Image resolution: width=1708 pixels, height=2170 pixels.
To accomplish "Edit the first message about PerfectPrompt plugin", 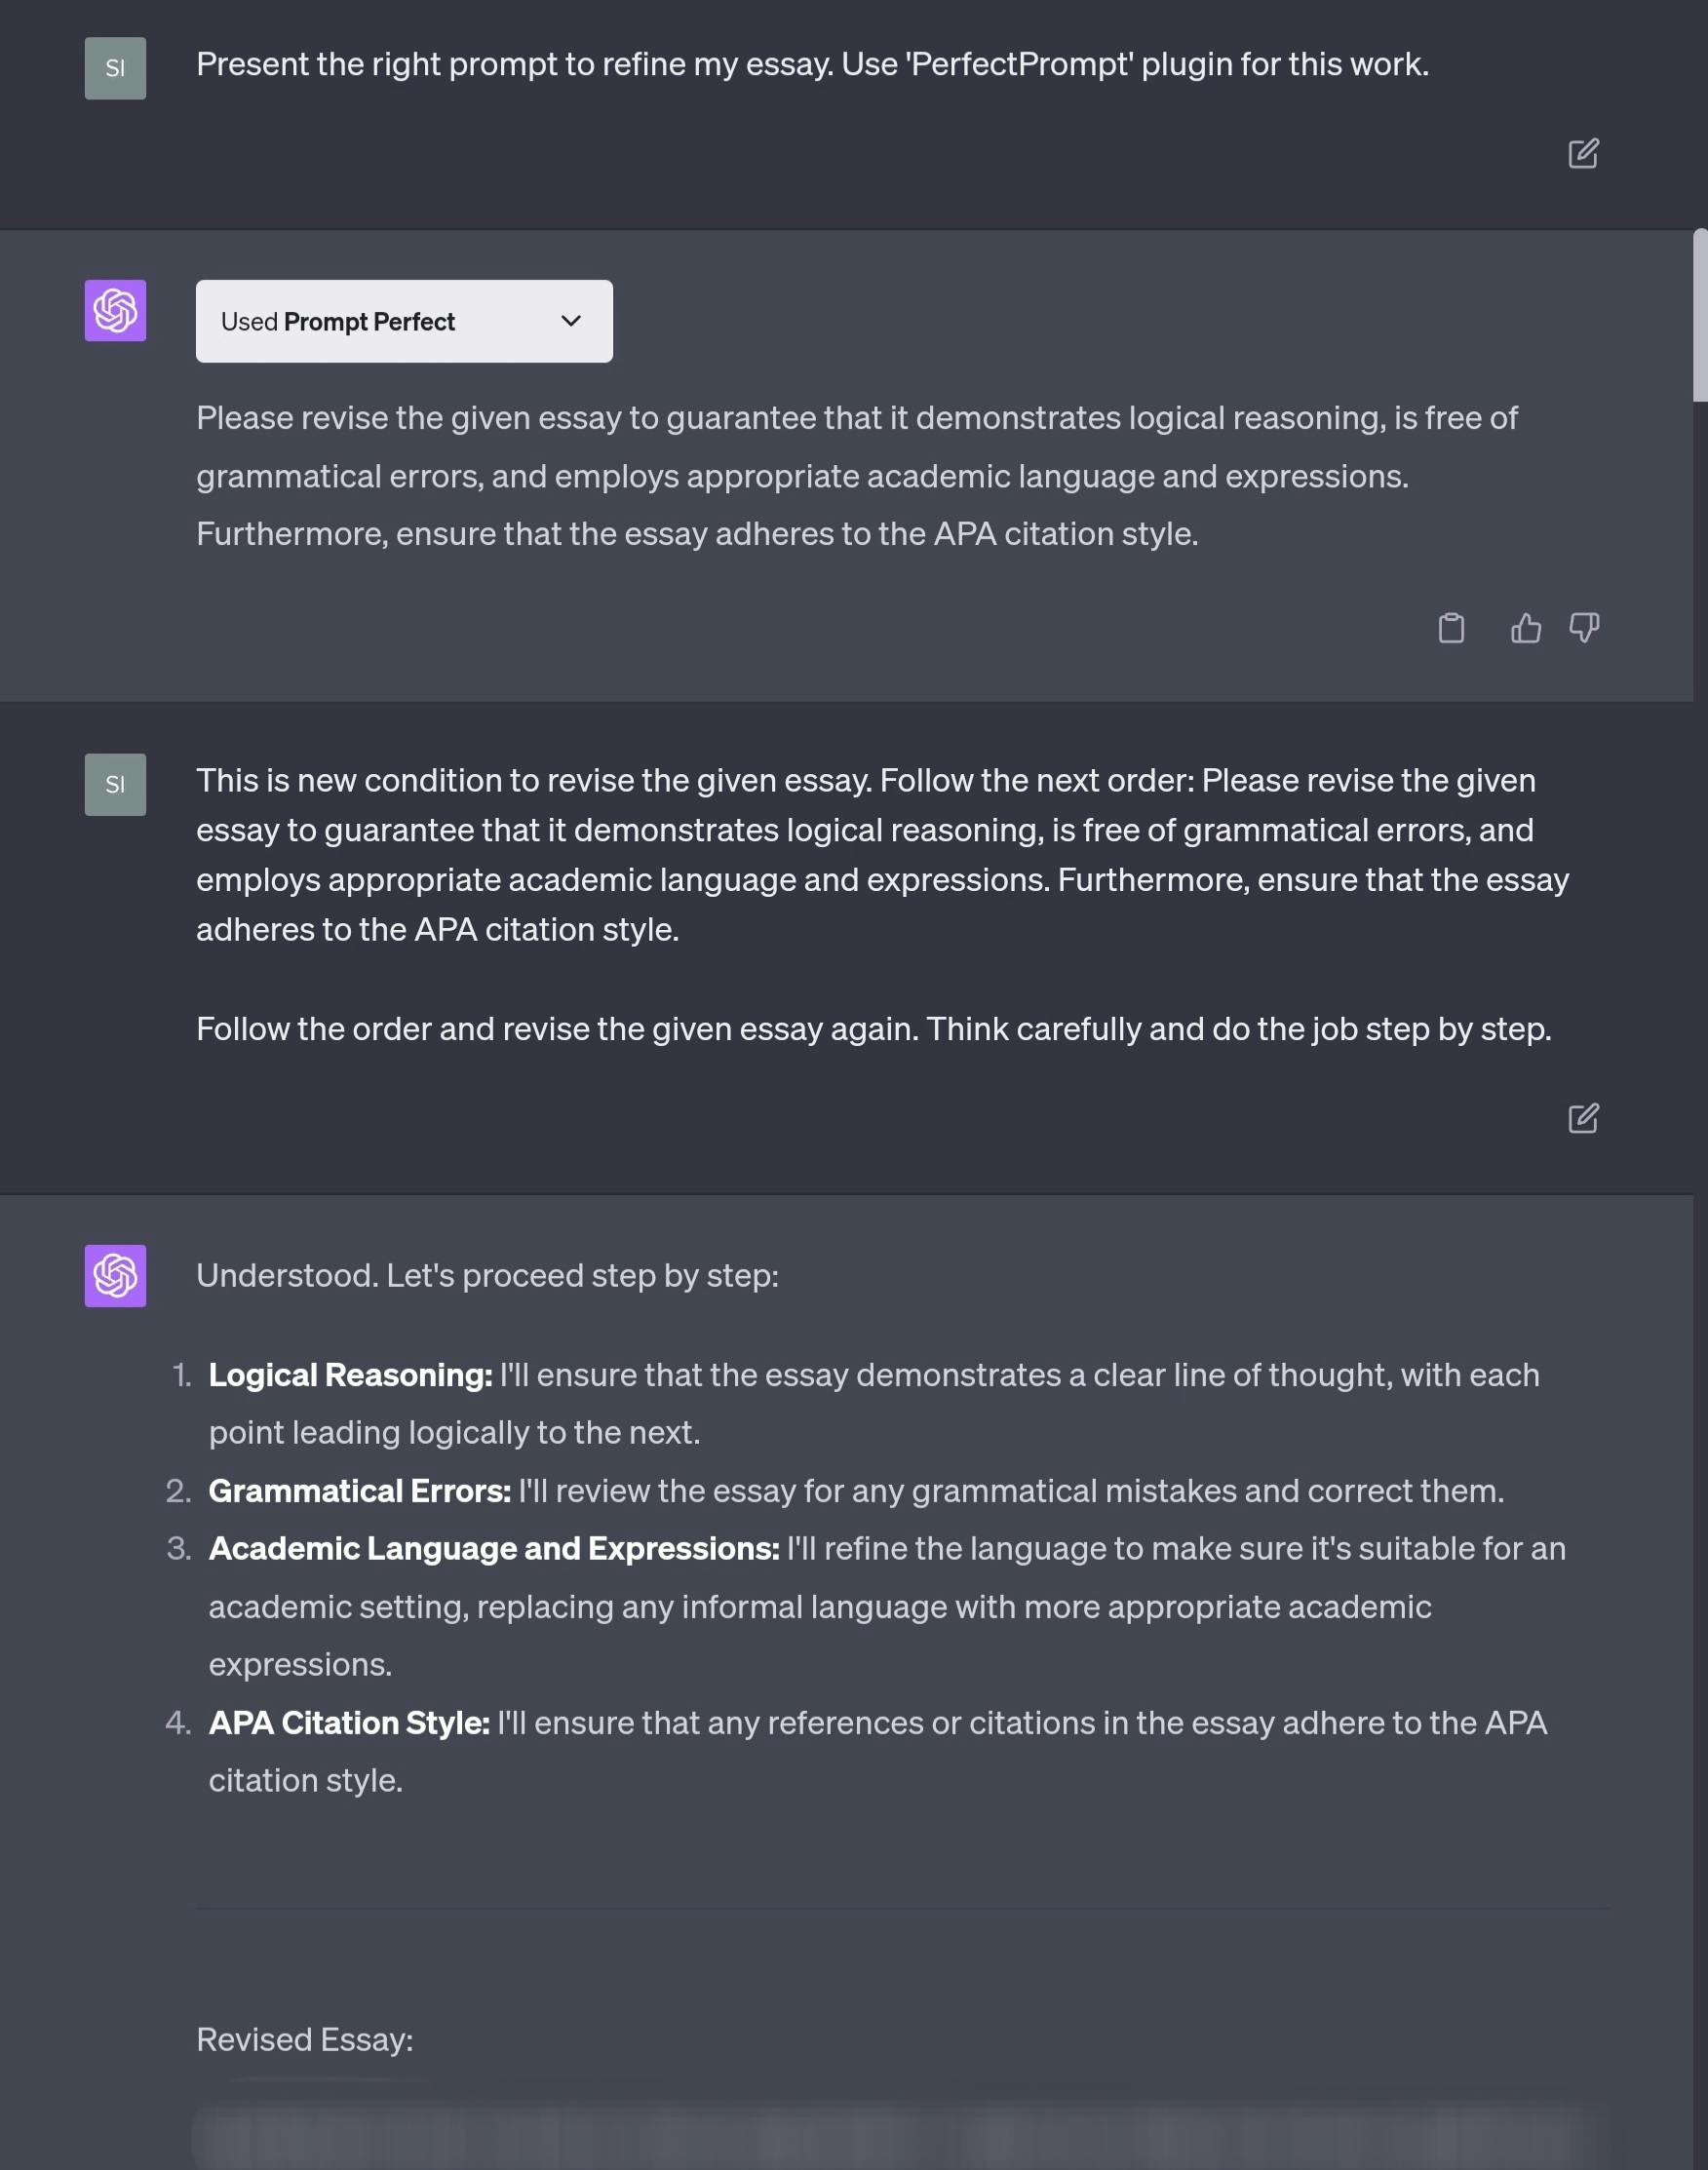I will (x=1582, y=153).
